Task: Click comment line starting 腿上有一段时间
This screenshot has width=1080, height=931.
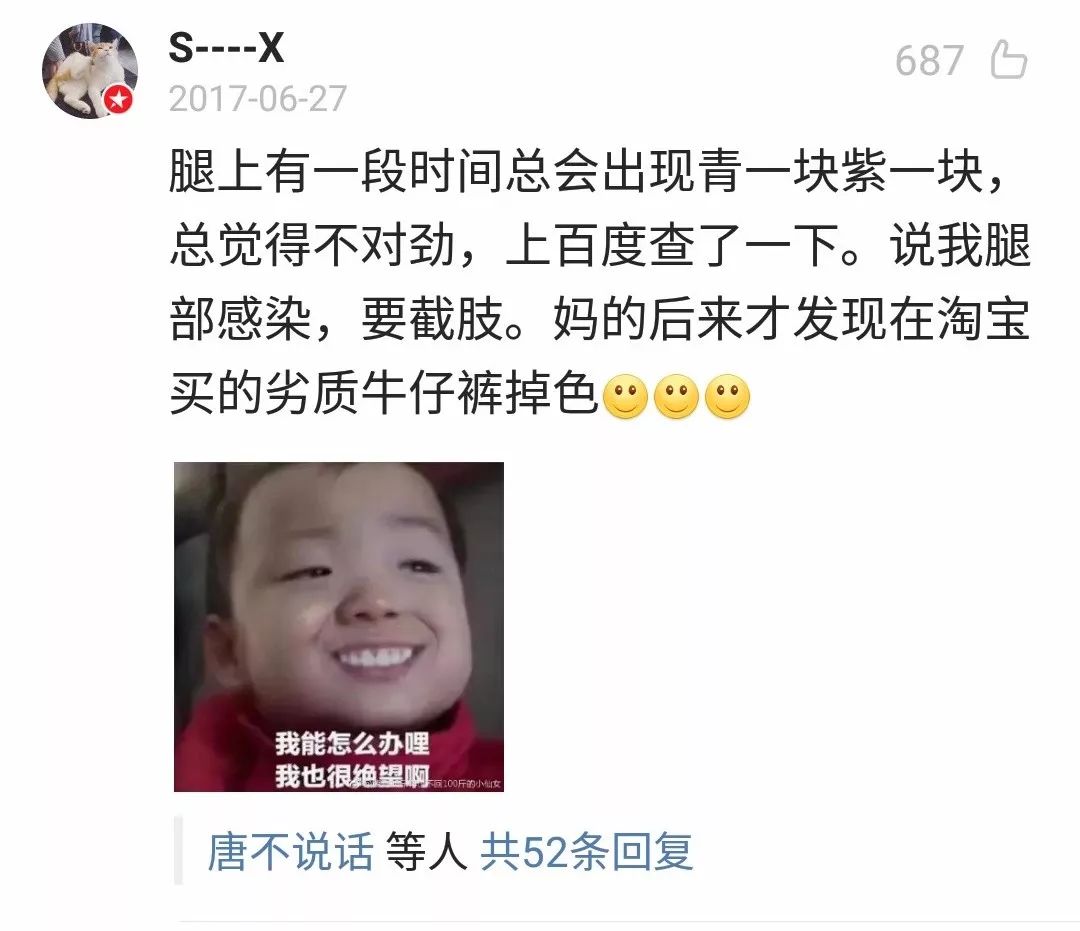Action: 588,171
